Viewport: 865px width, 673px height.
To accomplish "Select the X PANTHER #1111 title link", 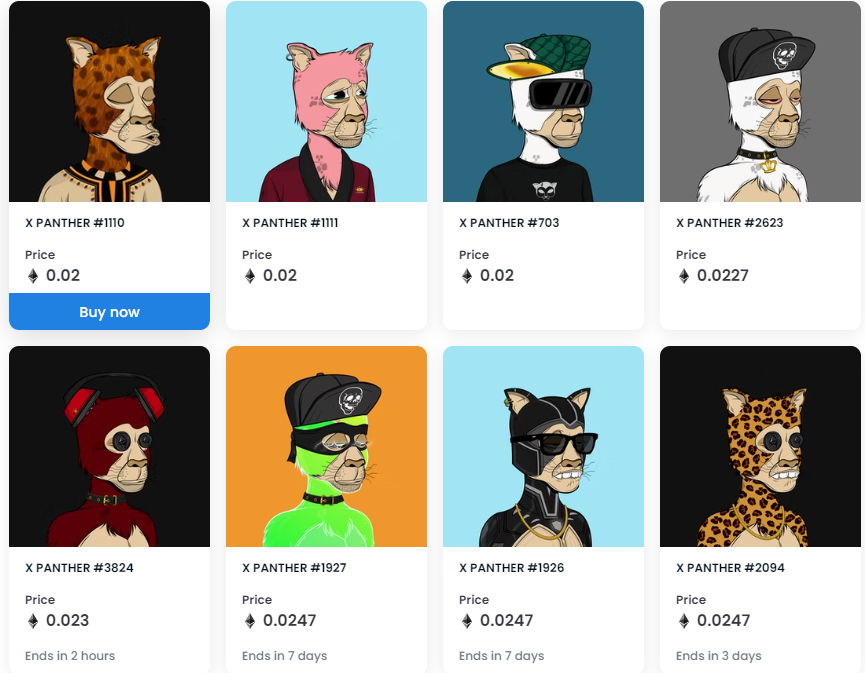I will coord(290,223).
